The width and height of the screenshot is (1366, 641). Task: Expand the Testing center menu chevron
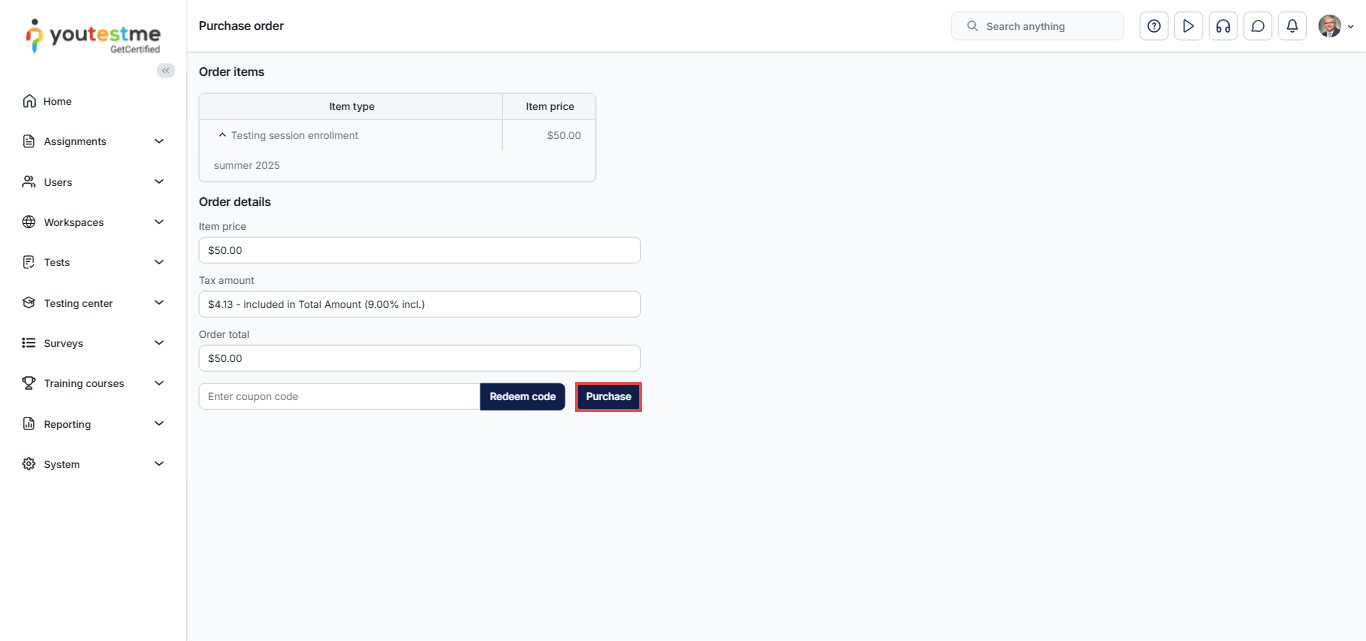click(x=159, y=303)
